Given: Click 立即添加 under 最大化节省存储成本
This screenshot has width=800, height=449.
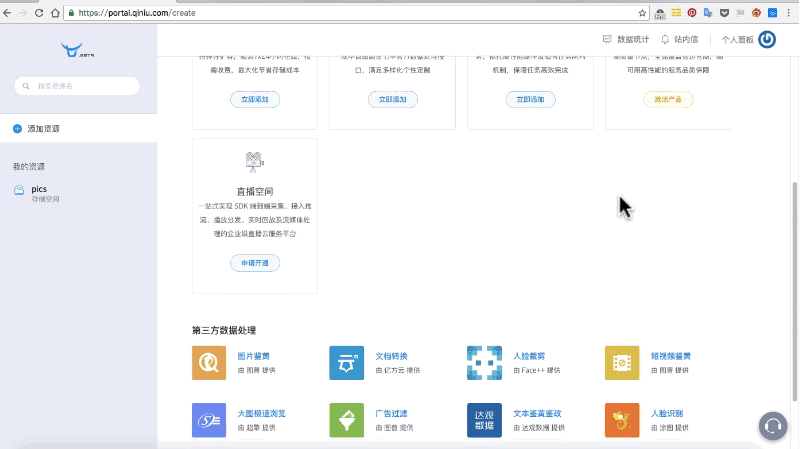Looking at the screenshot, I should [x=255, y=99].
